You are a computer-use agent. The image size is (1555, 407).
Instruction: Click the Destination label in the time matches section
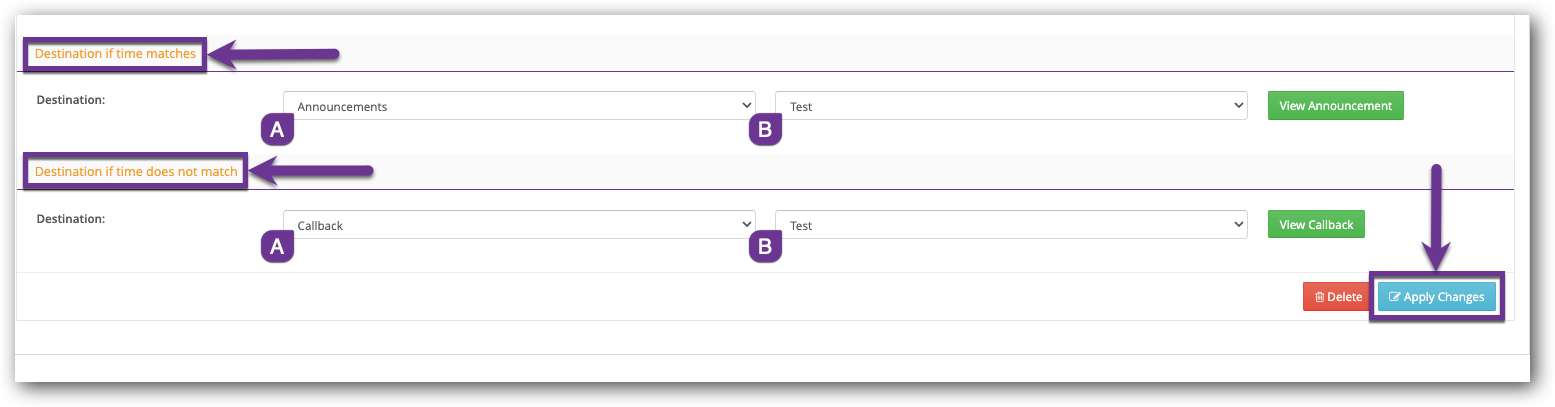71,100
